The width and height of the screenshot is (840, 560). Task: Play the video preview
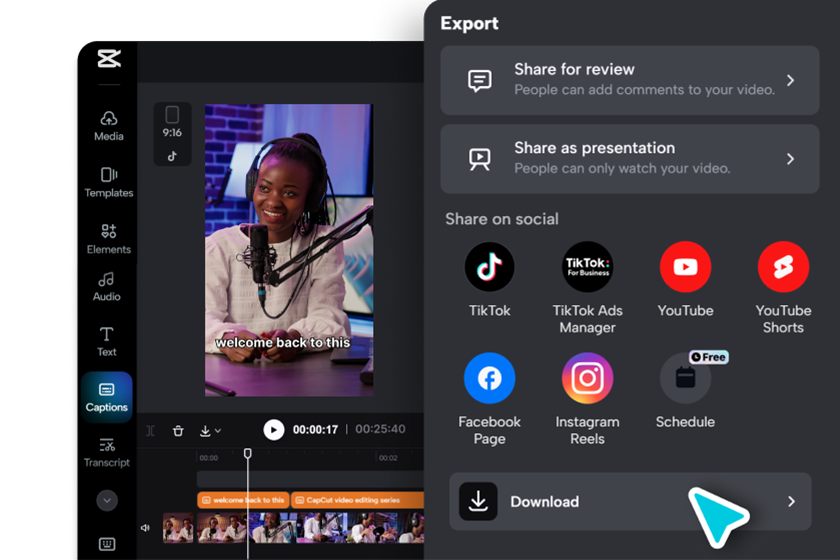point(273,429)
